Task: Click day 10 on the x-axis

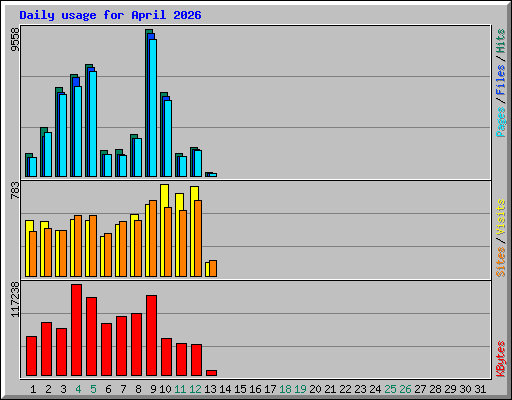Action: (165, 389)
